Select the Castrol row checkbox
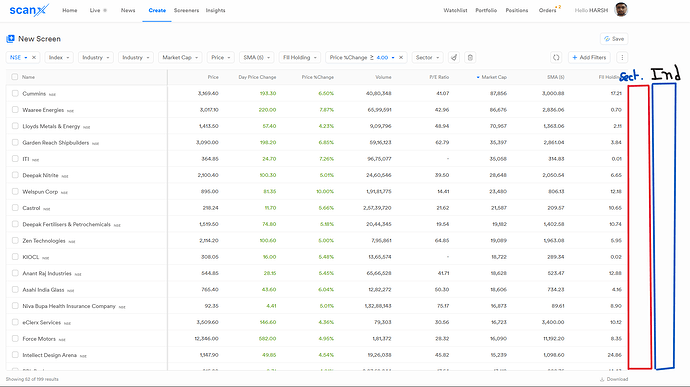 tap(15, 208)
